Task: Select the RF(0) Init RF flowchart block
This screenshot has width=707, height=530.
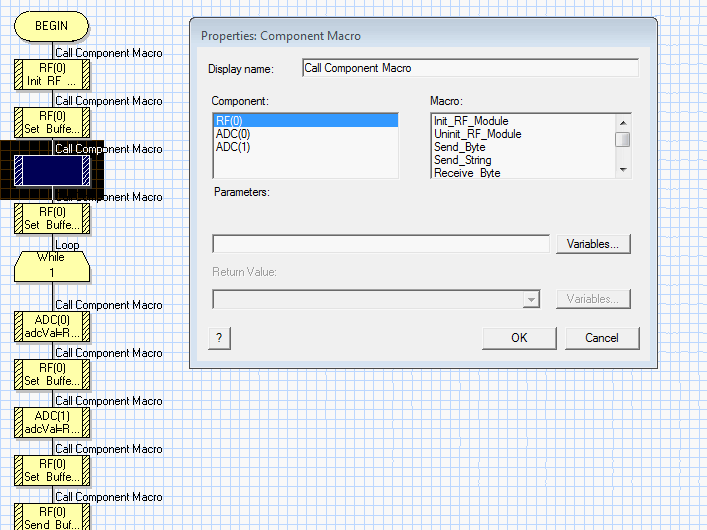Action: 52,74
